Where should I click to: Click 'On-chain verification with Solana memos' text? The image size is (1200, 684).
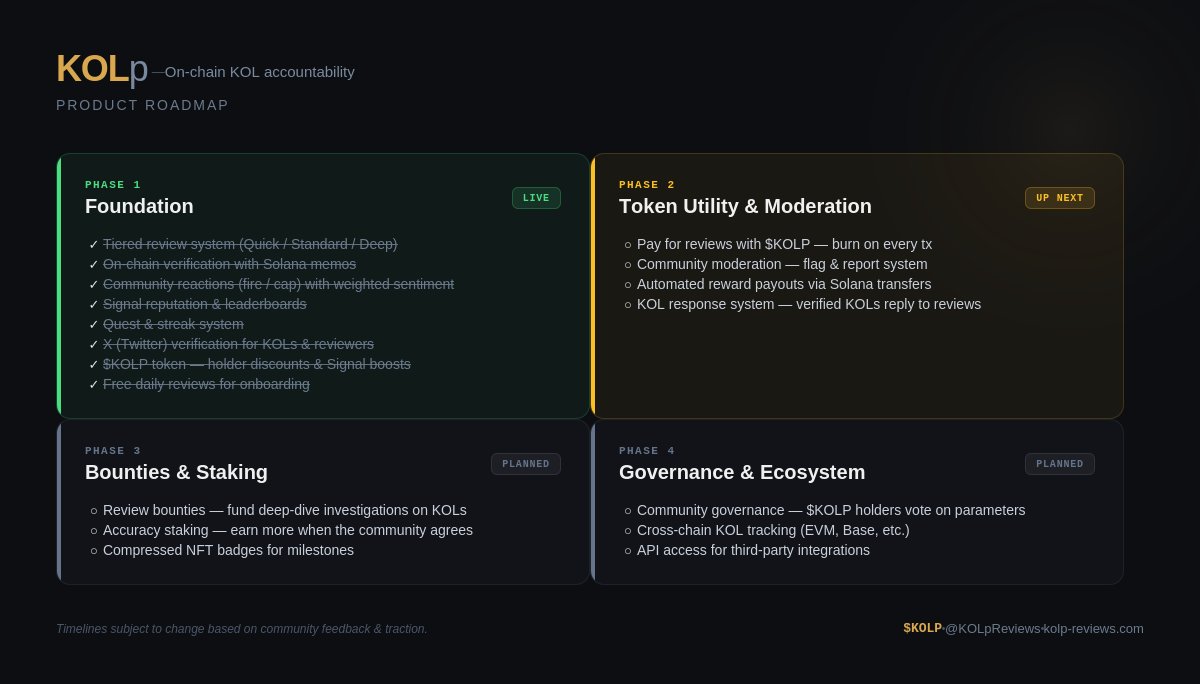tap(229, 264)
